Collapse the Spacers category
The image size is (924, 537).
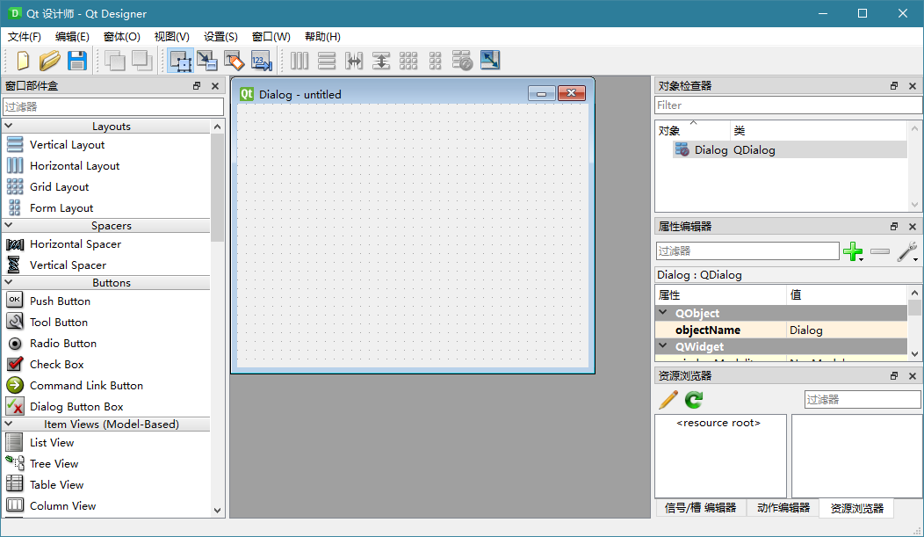pos(9,225)
